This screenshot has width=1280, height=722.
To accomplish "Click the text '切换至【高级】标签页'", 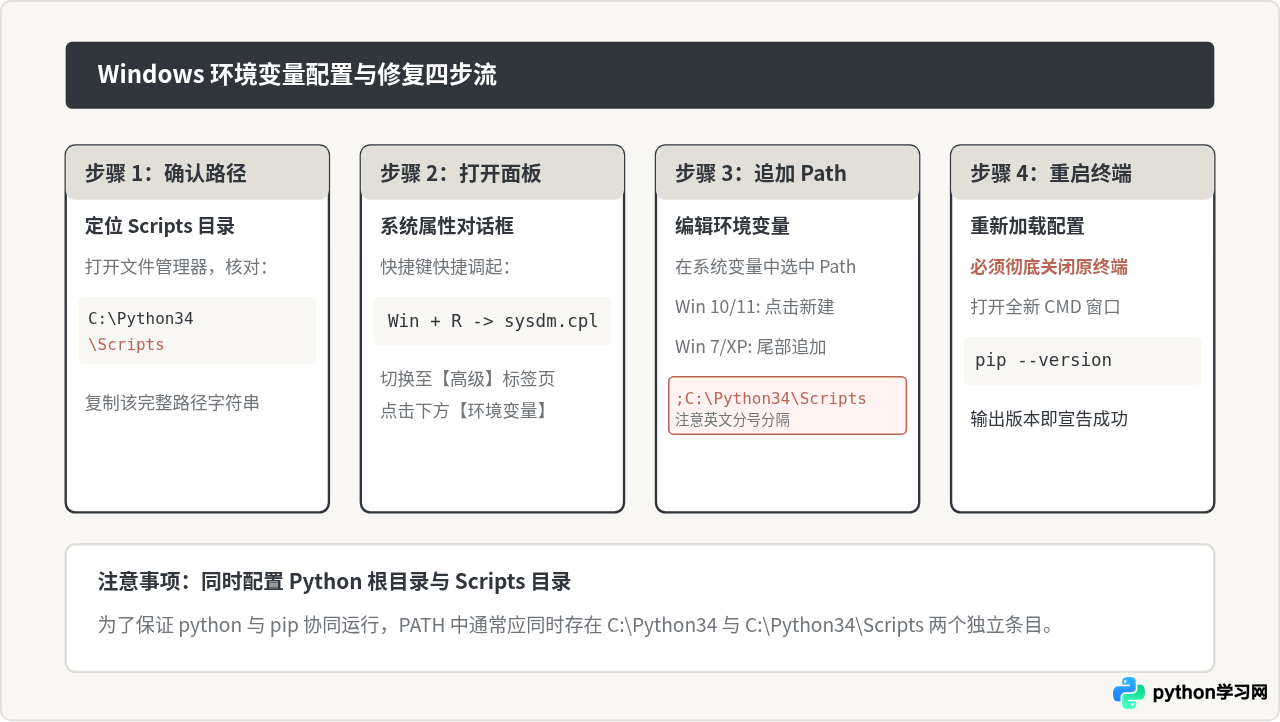I will click(467, 379).
